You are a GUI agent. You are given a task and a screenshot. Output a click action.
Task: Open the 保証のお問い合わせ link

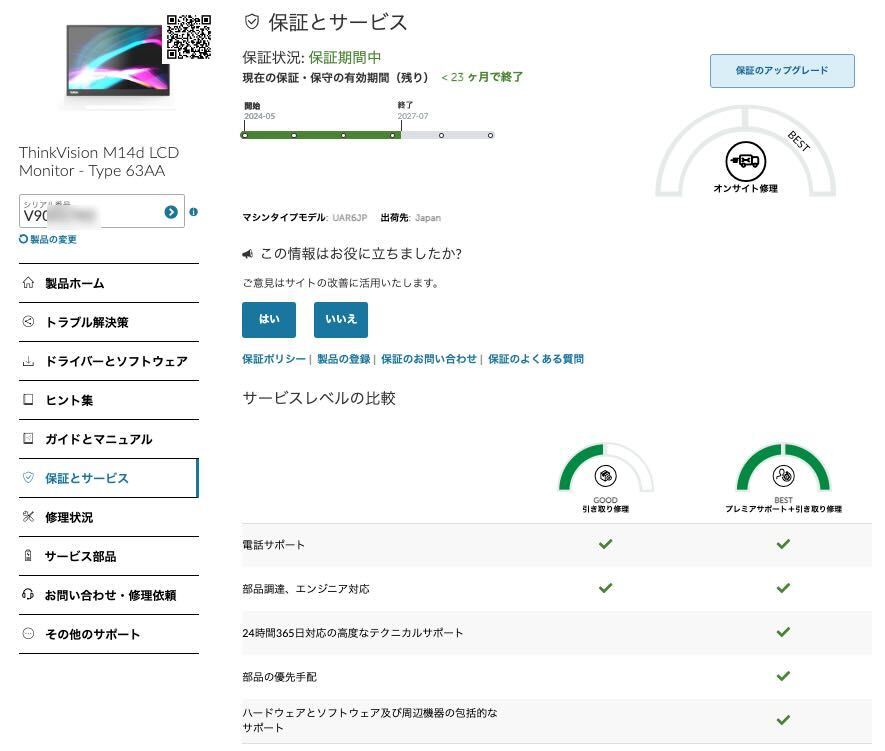429,359
